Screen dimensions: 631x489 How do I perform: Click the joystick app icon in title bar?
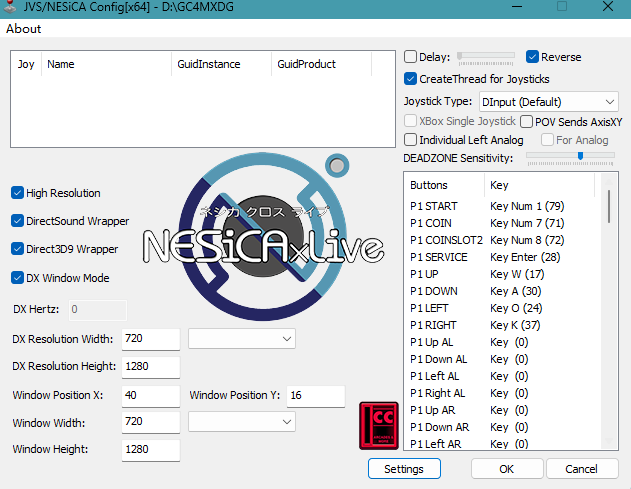pos(10,6)
